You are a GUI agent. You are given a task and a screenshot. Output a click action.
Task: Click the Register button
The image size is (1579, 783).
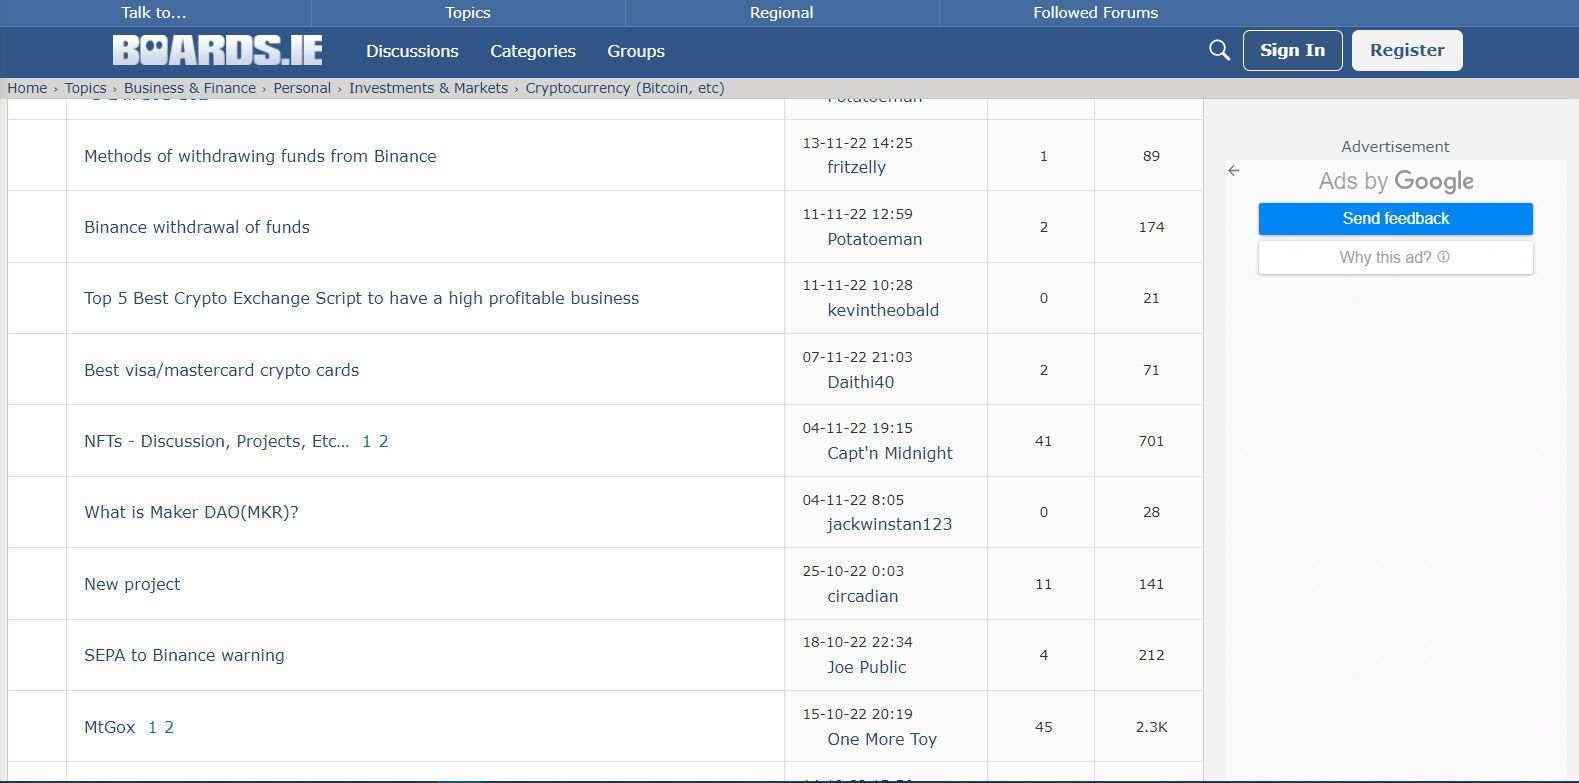(x=1407, y=50)
